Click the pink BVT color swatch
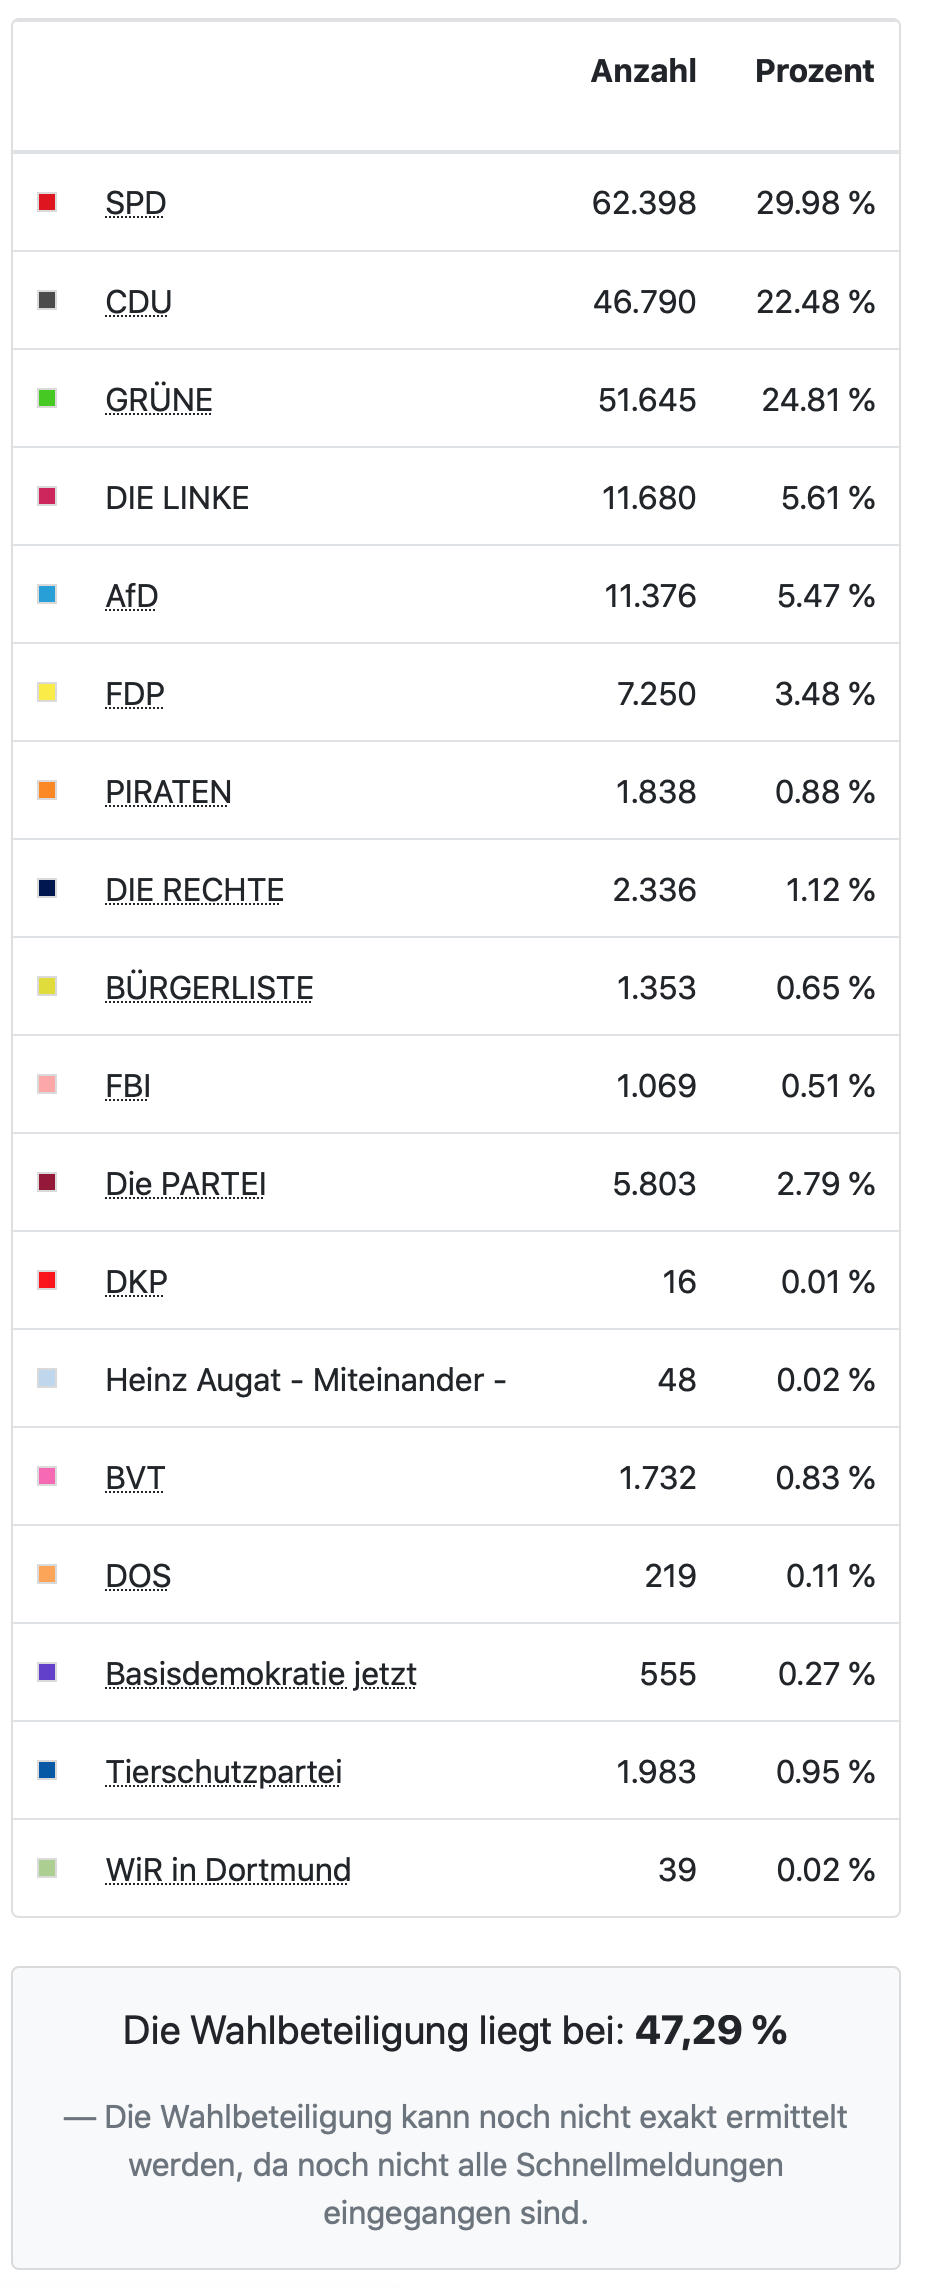 47,1476
